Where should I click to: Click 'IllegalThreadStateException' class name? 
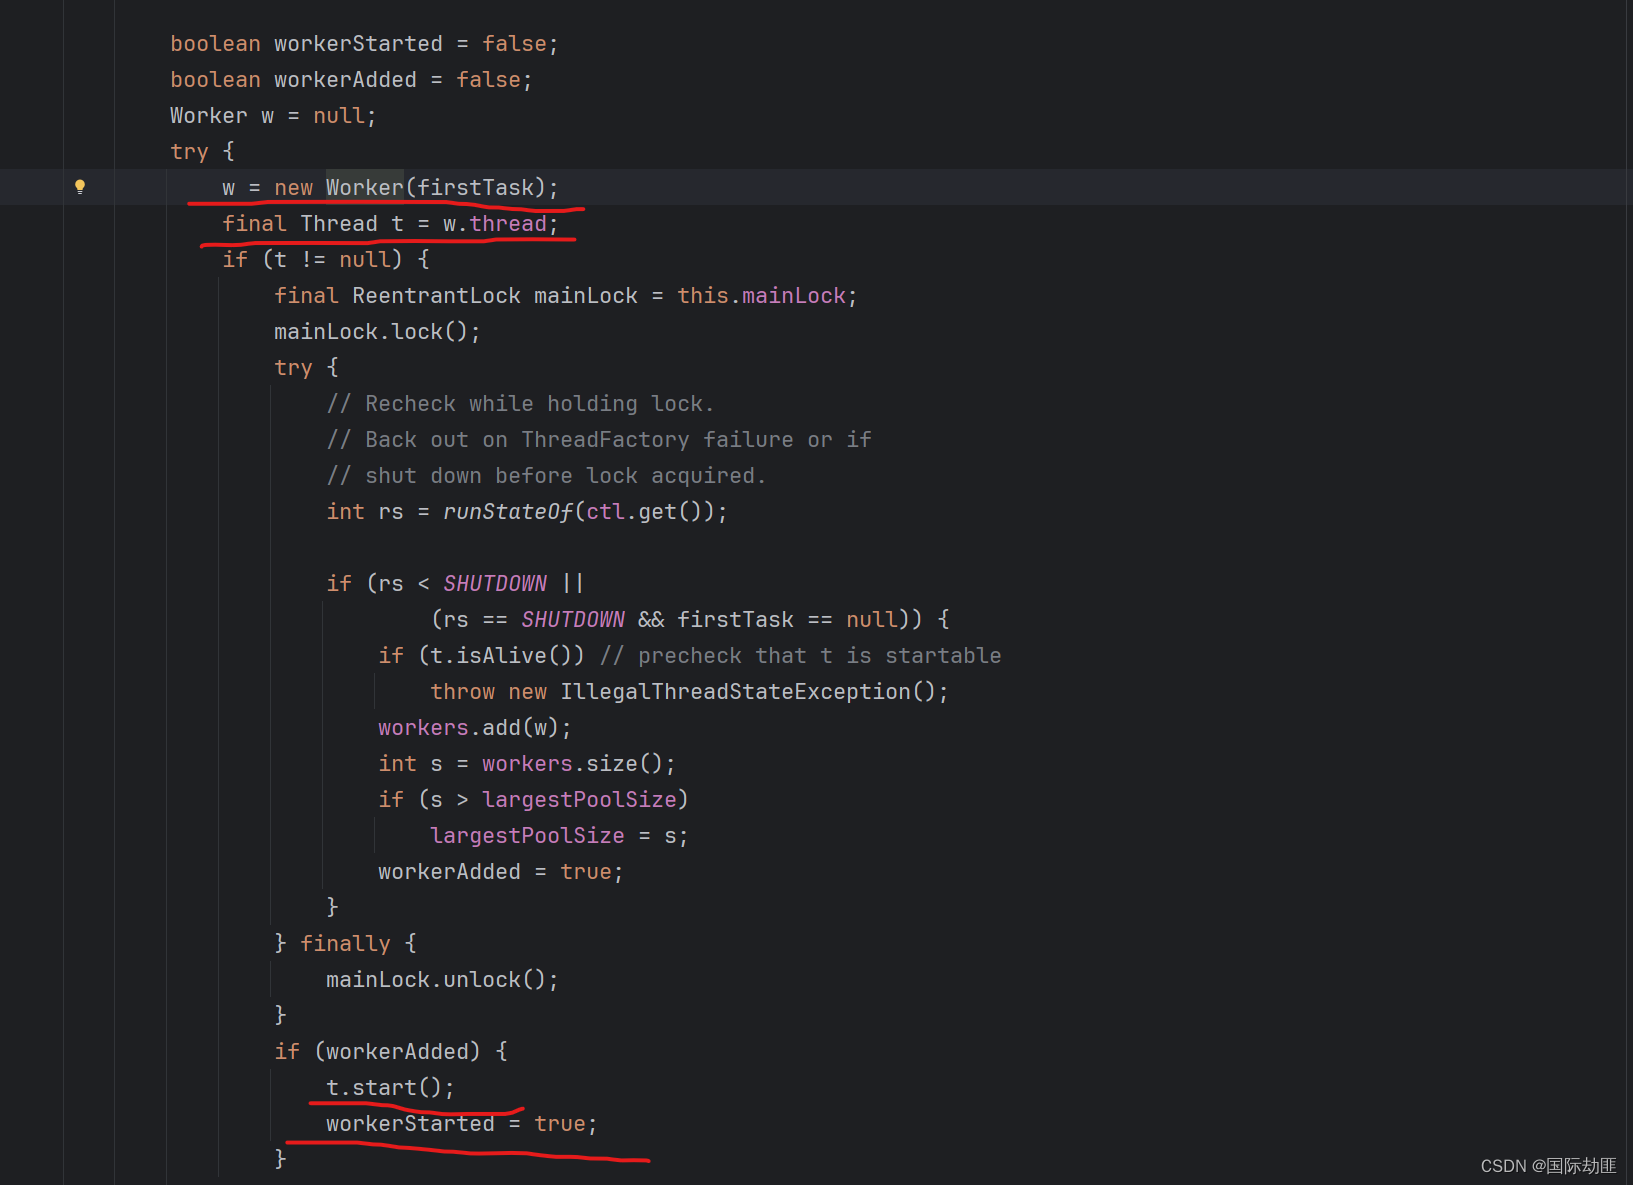coord(735,692)
